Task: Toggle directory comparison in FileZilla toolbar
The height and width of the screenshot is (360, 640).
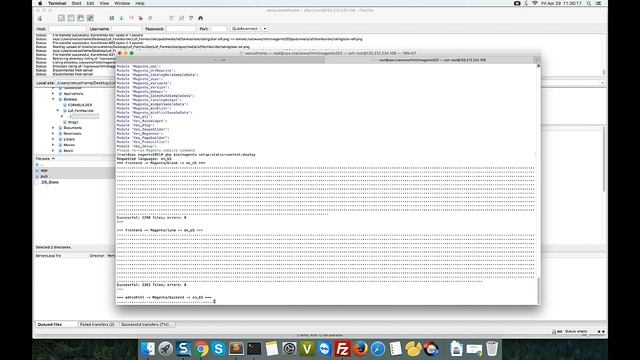Action: click(182, 18)
